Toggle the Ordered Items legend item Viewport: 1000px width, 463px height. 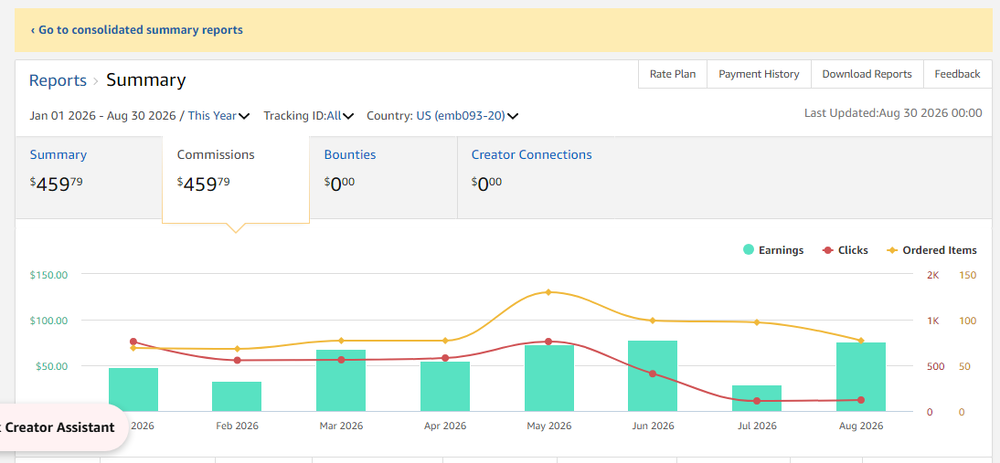(931, 250)
